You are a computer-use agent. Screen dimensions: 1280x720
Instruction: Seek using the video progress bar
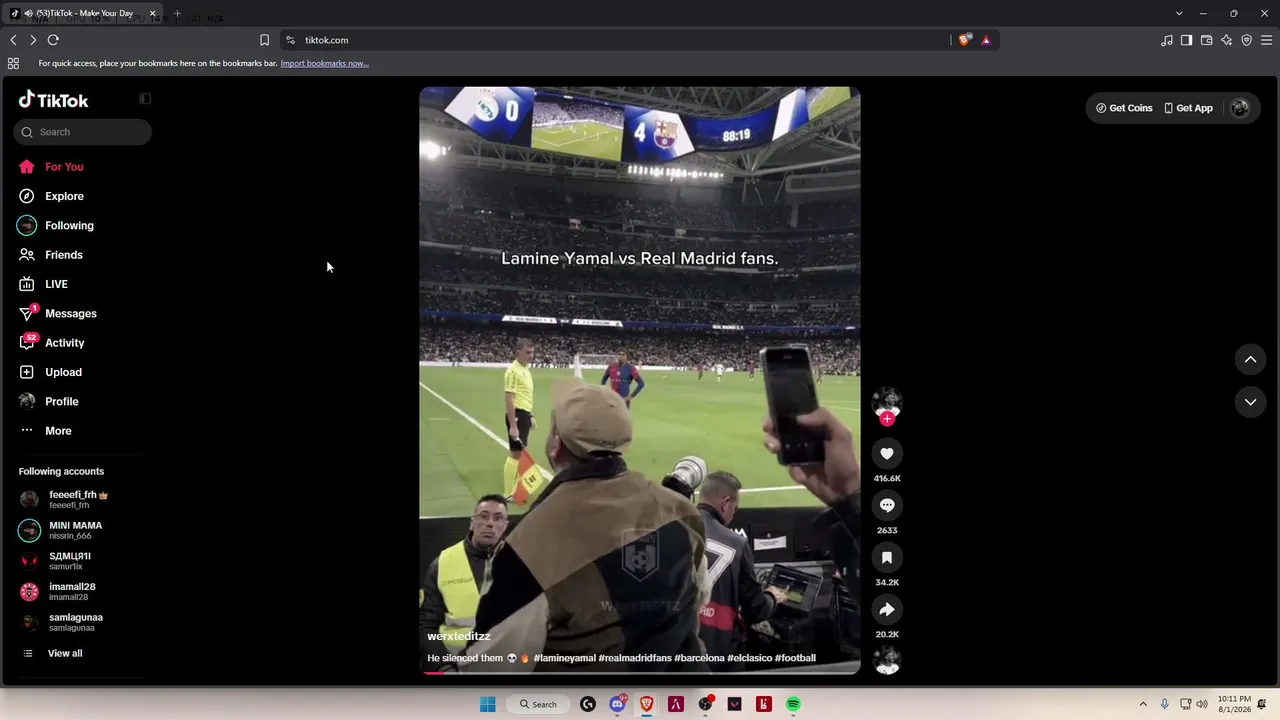(x=640, y=672)
